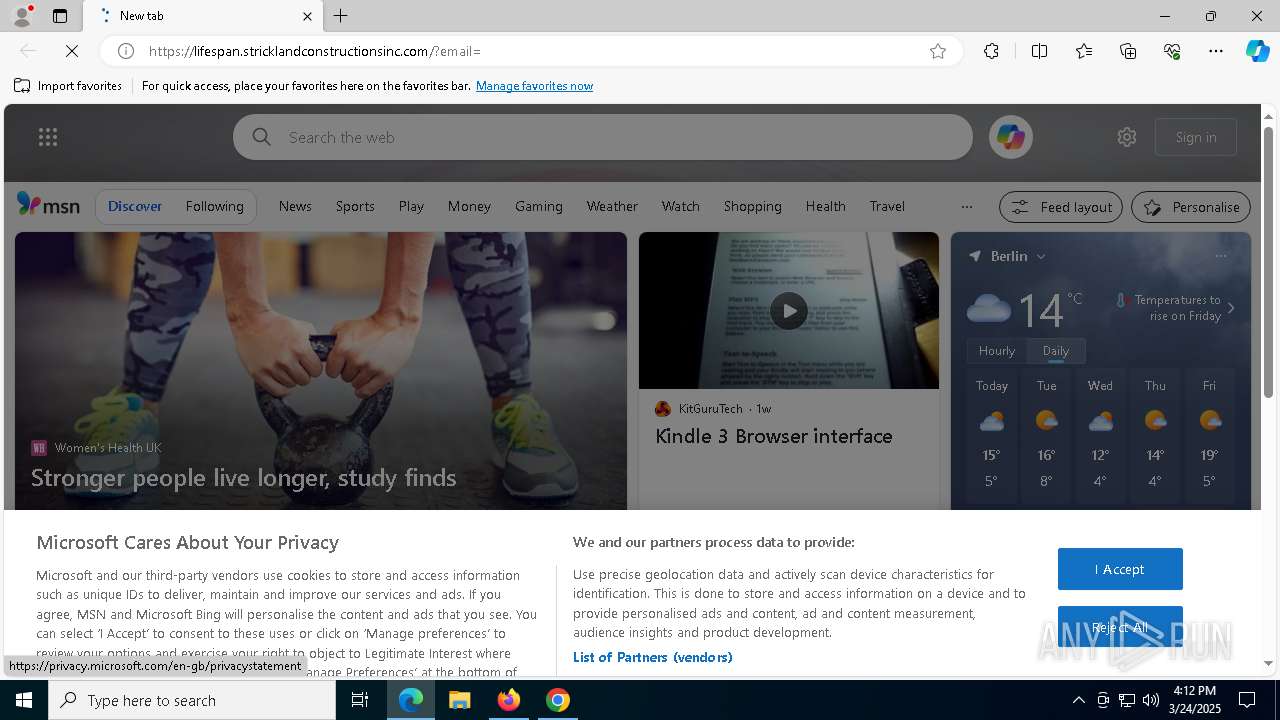Screen dimensions: 1280x720
Task: Select the Discover tab
Action: point(135,206)
